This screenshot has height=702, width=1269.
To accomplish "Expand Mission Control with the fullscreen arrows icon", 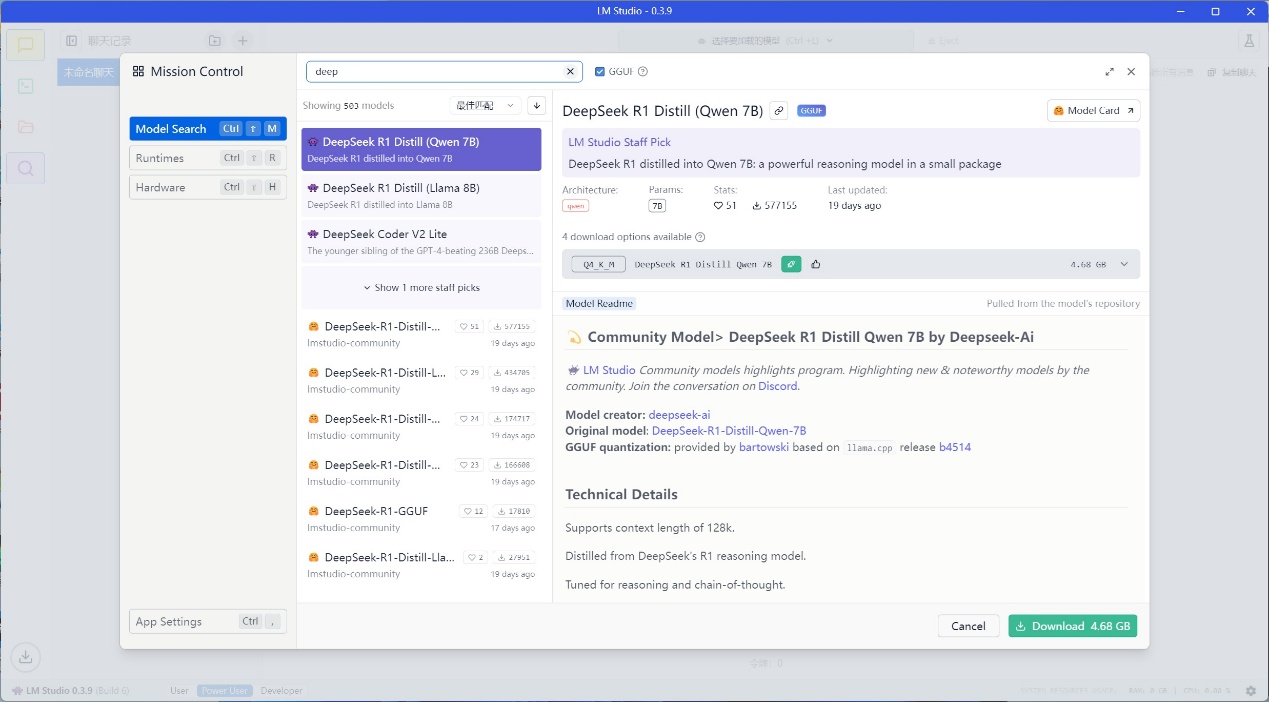I will (1109, 72).
